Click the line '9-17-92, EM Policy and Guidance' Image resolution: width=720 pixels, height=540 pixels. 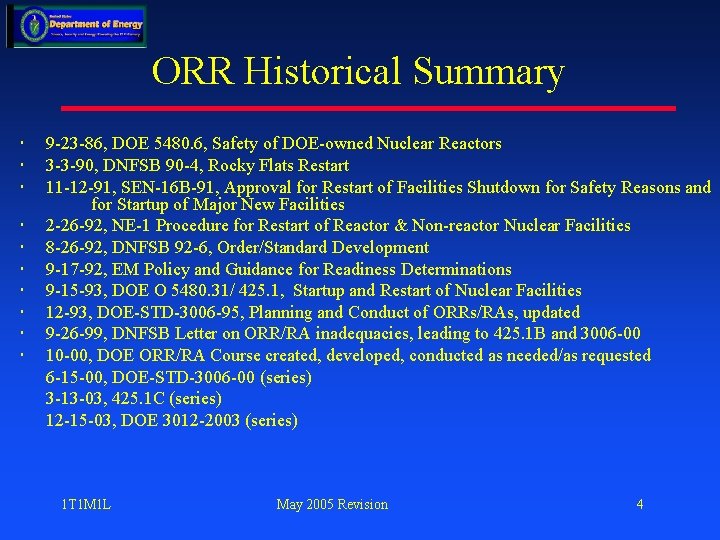point(279,269)
